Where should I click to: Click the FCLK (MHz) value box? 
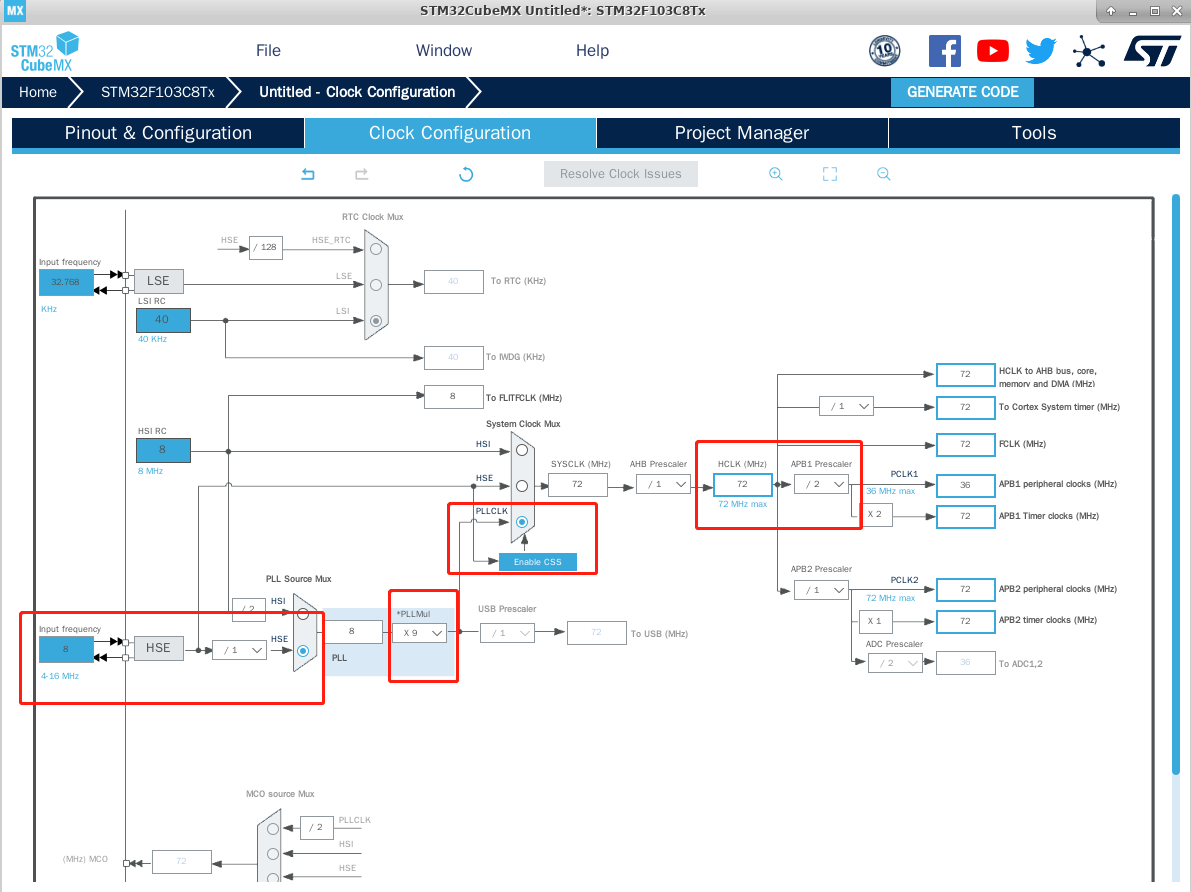pyautogui.click(x=965, y=444)
